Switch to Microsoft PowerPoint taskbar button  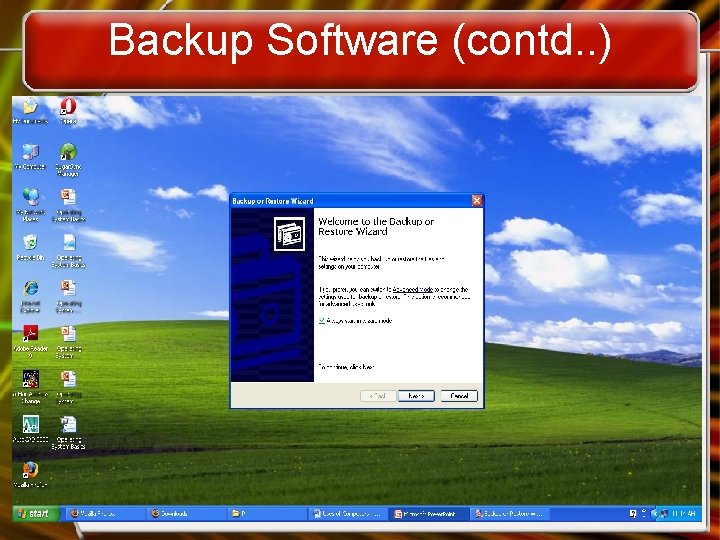[429, 514]
